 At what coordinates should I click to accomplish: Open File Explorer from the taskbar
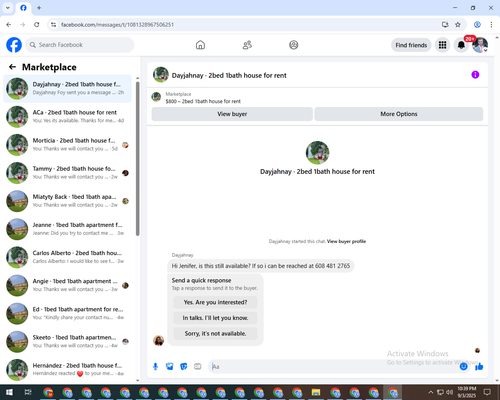click(316, 392)
